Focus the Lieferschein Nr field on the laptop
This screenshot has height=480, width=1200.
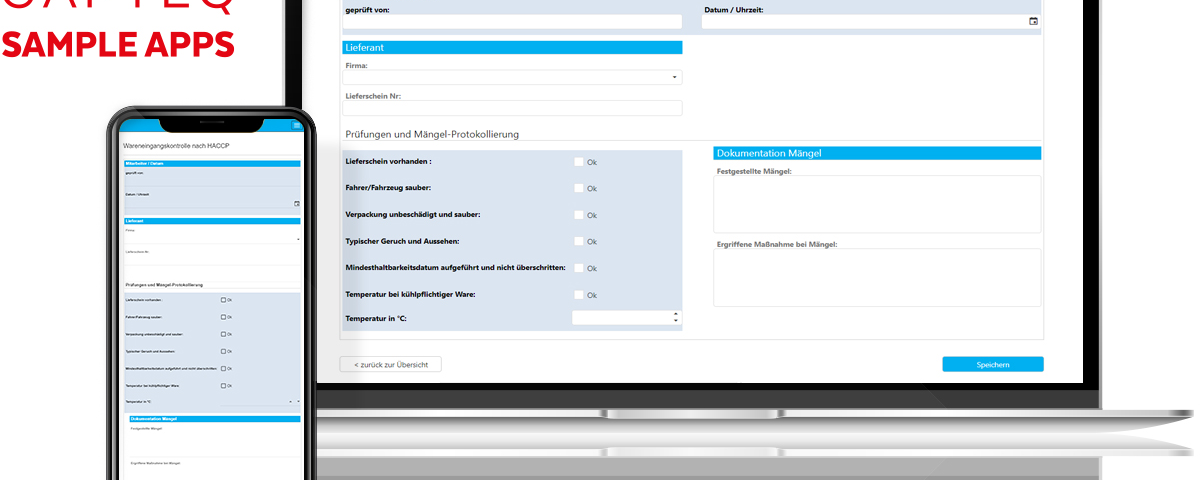click(x=512, y=108)
